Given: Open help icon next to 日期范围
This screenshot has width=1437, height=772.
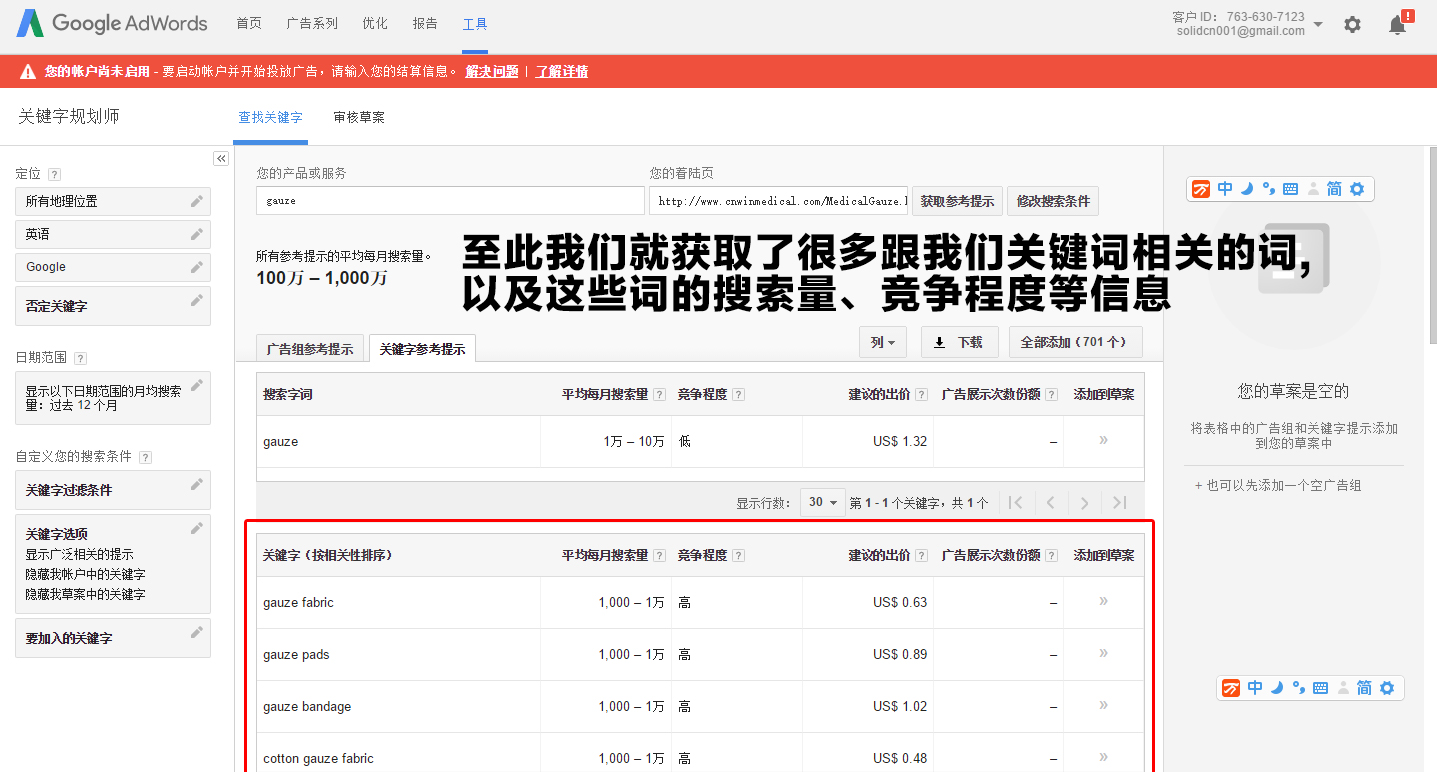Looking at the screenshot, I should pyautogui.click(x=80, y=358).
